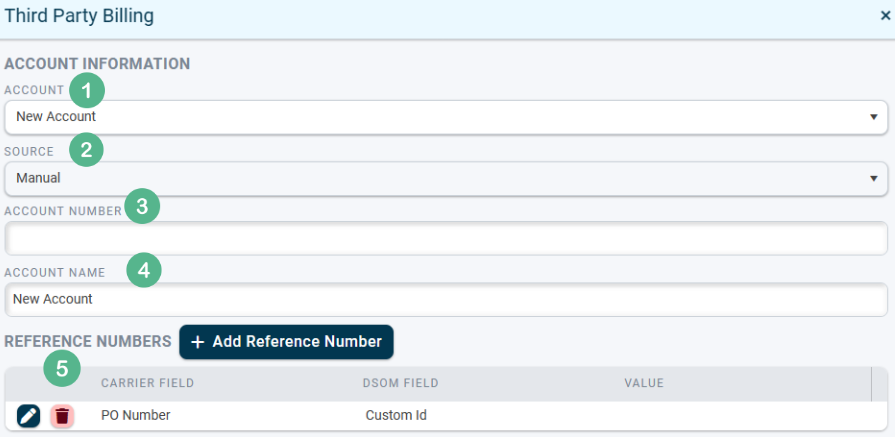Click the Carrier Field column header
The width and height of the screenshot is (895, 437).
(x=147, y=383)
